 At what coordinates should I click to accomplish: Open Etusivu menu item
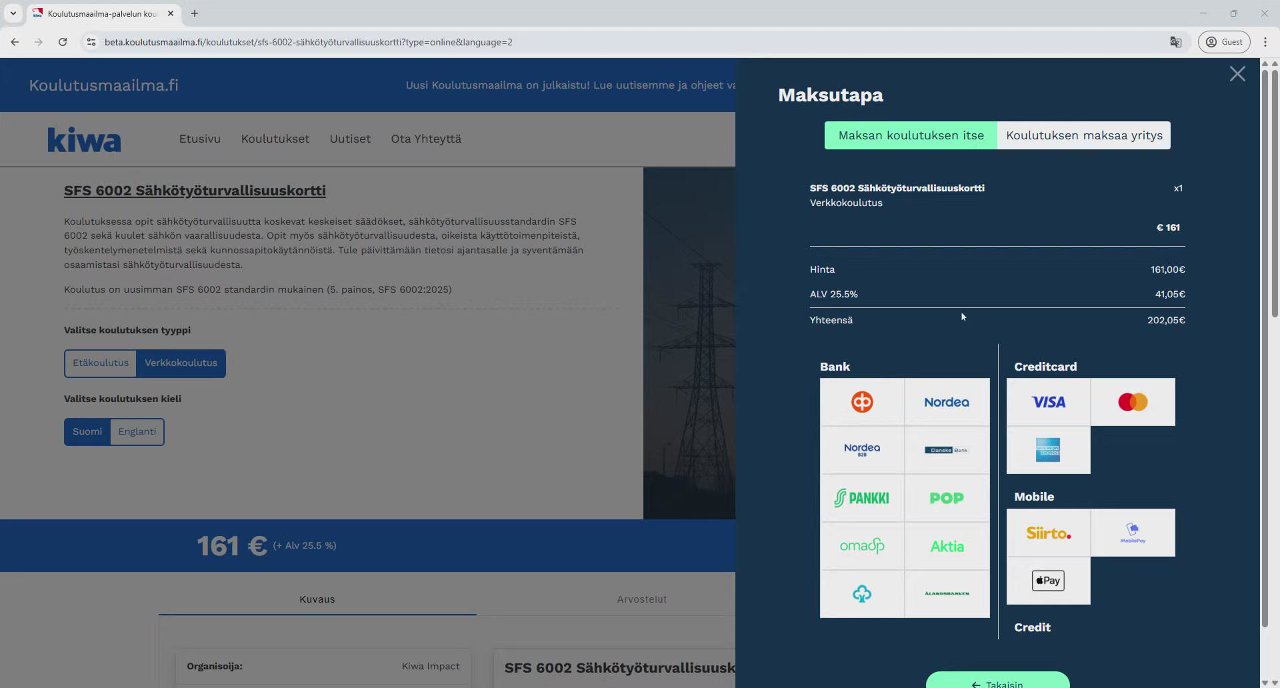[200, 139]
